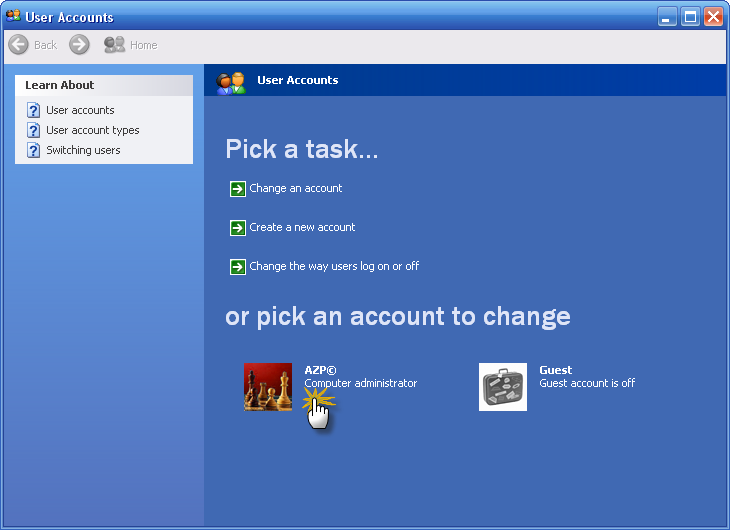
Task: Click green arrow beside Change an account
Action: pyautogui.click(x=237, y=188)
